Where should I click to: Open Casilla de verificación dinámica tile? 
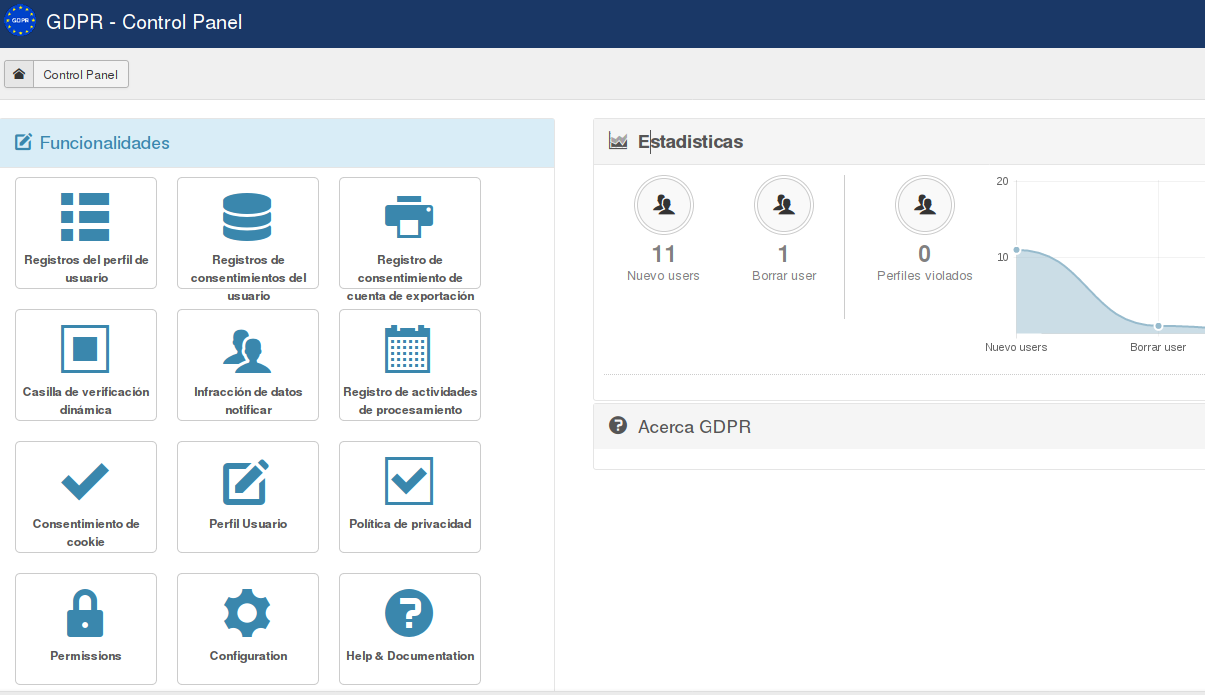[x=86, y=365]
